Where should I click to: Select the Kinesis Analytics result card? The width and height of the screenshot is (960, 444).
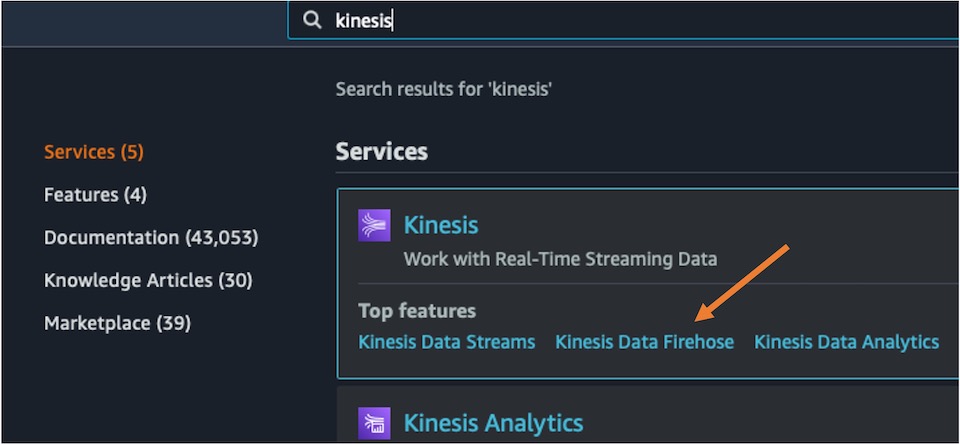point(648,413)
